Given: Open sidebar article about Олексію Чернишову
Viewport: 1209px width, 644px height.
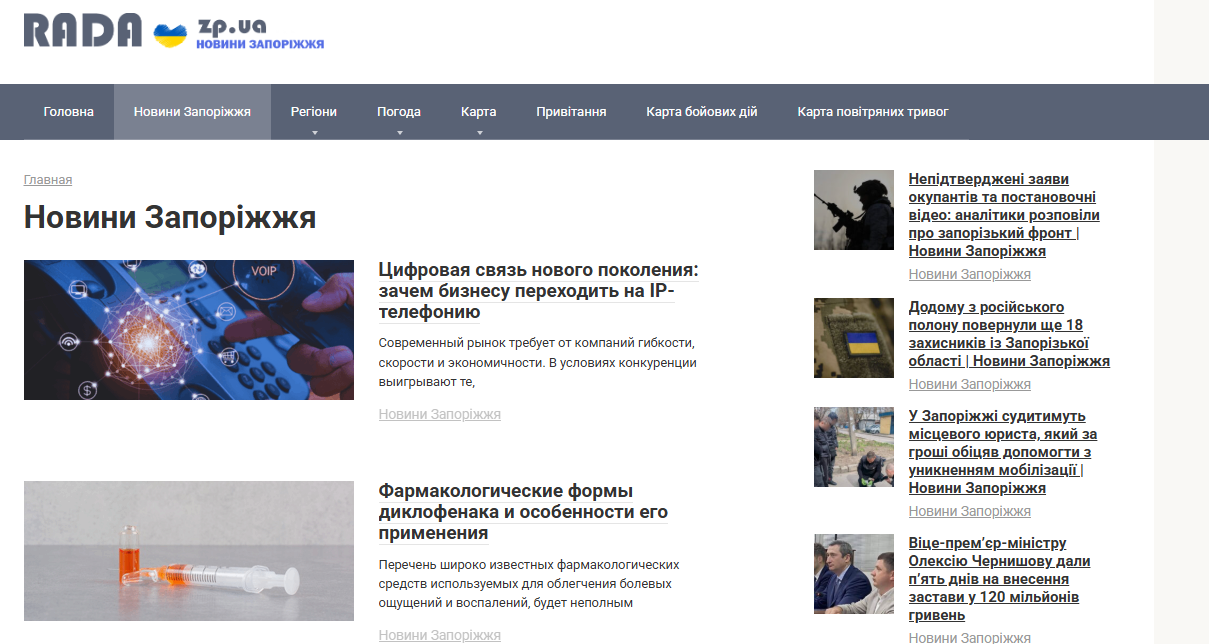Looking at the screenshot, I should pyautogui.click(x=1000, y=579).
